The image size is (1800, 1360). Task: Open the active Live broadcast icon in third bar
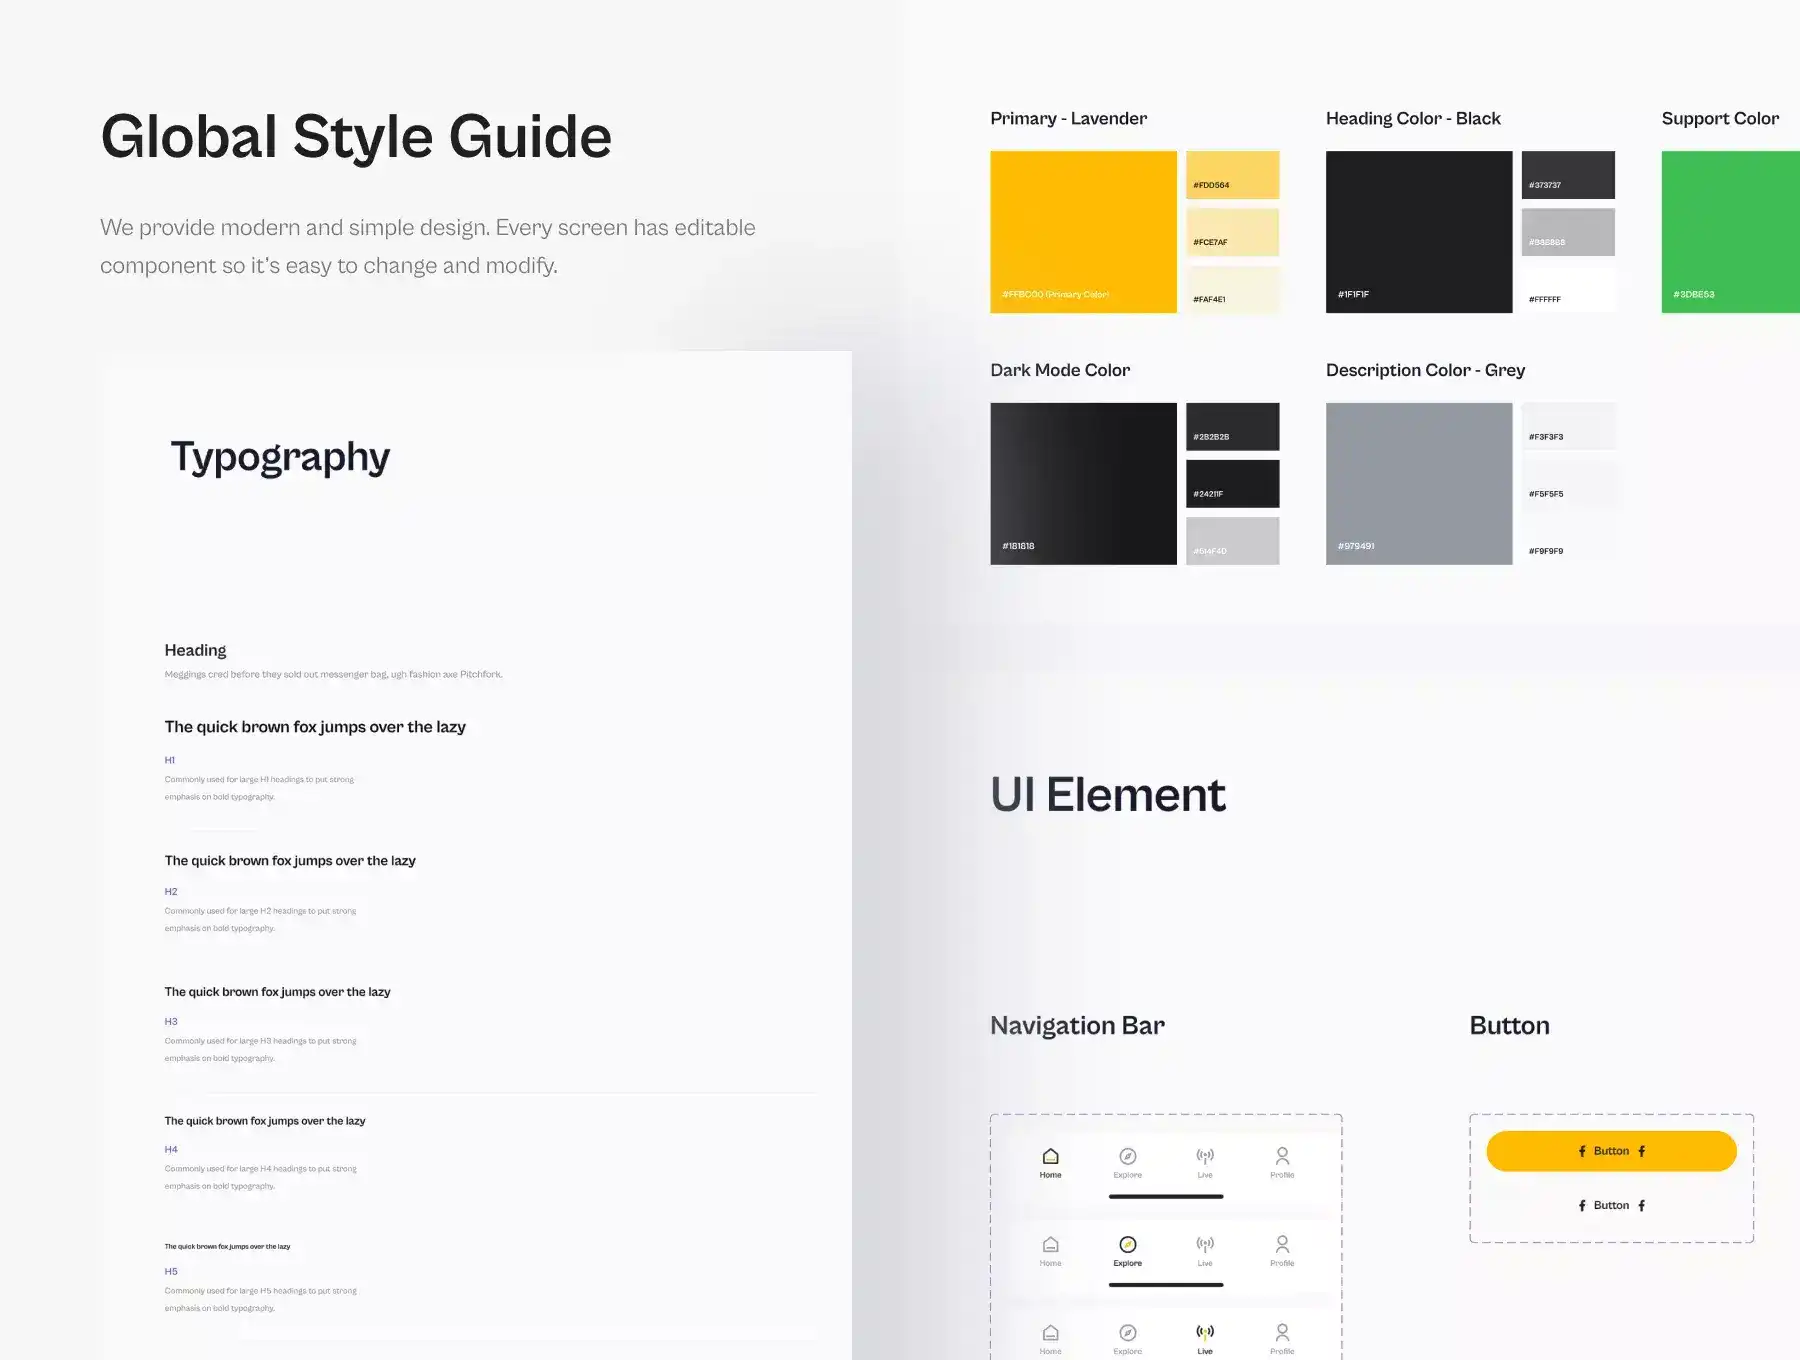1205,1332
